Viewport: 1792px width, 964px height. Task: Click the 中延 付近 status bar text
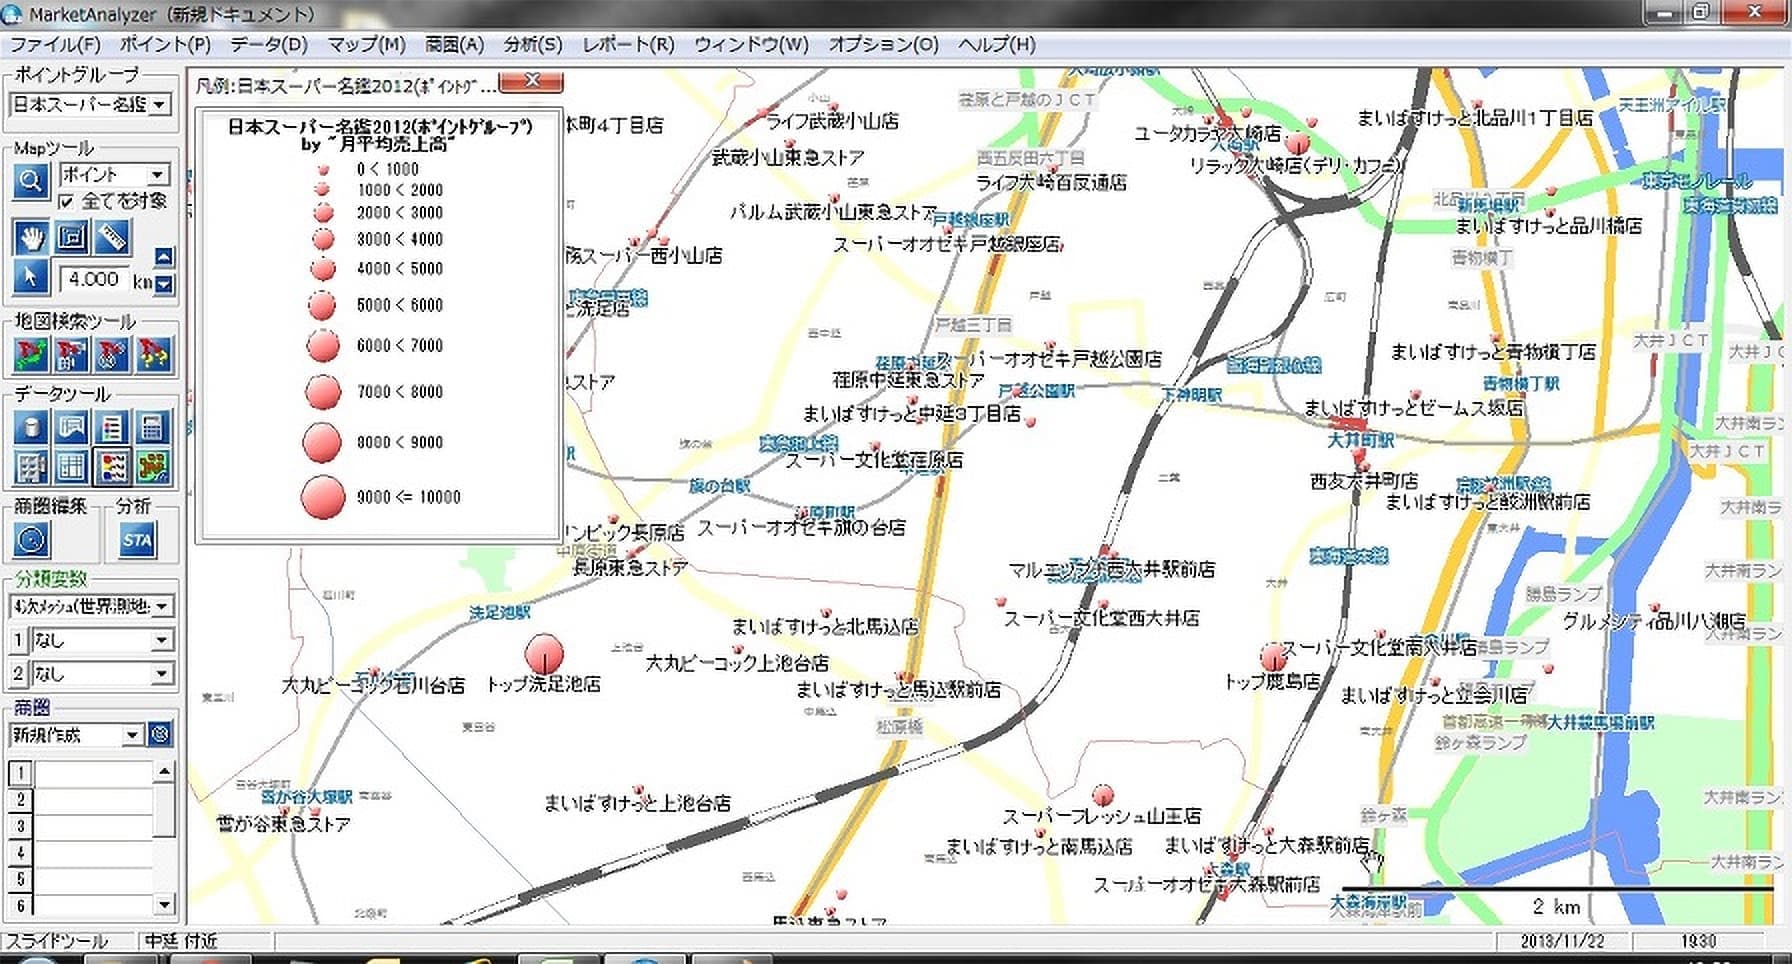click(x=181, y=942)
